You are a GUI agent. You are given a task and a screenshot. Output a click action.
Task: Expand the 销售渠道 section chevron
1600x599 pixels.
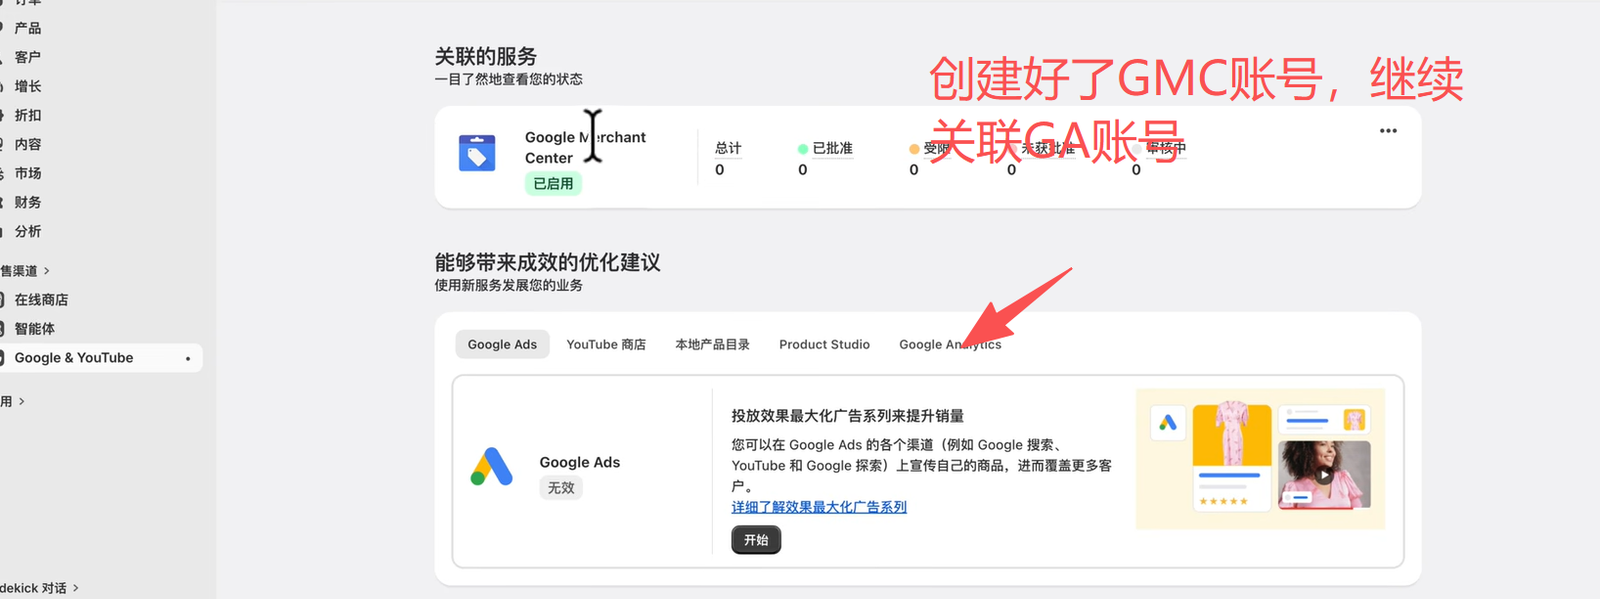pos(46,271)
